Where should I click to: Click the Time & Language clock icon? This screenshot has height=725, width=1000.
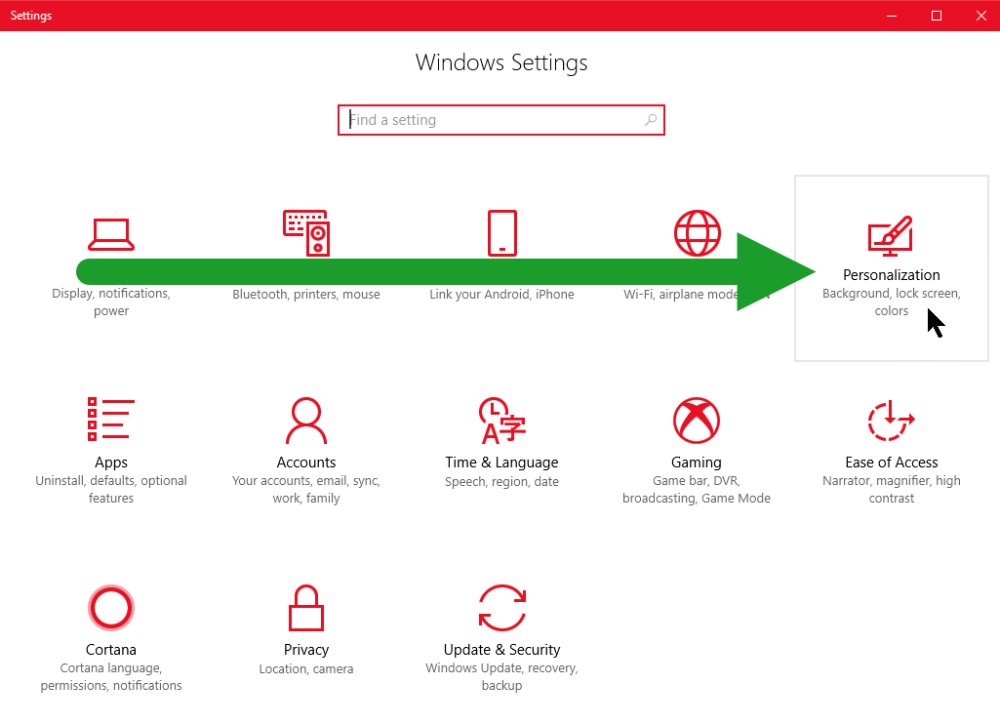[502, 420]
